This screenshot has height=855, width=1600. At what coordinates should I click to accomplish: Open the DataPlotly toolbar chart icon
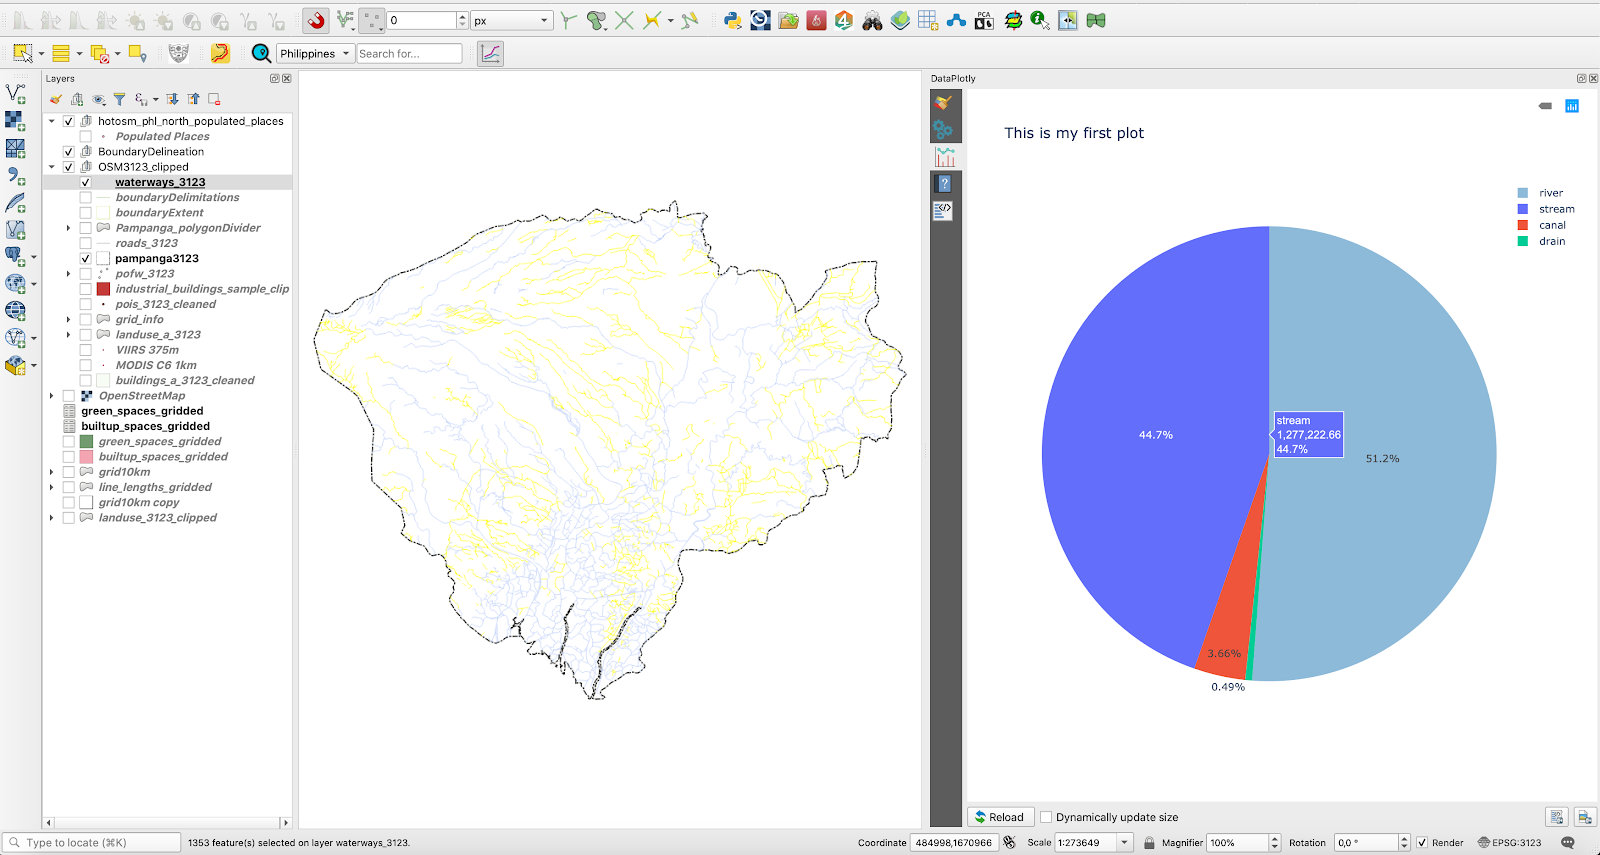point(490,54)
